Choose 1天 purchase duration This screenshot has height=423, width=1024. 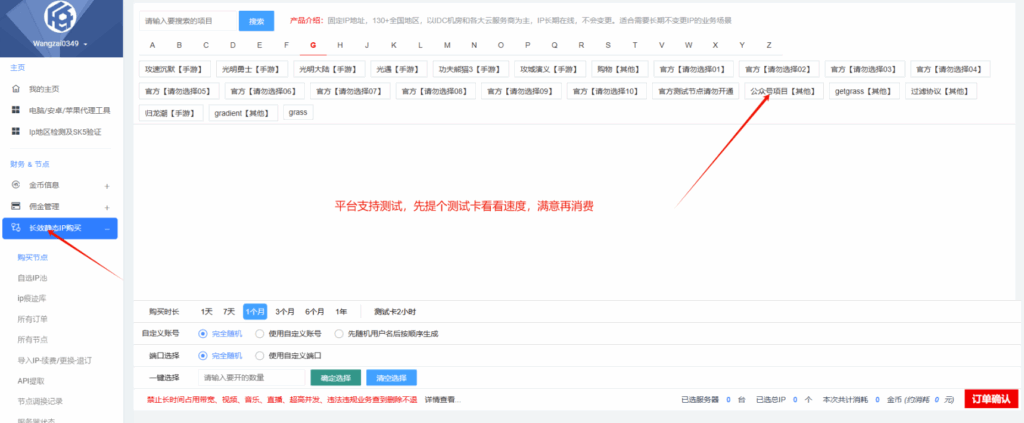tap(207, 311)
